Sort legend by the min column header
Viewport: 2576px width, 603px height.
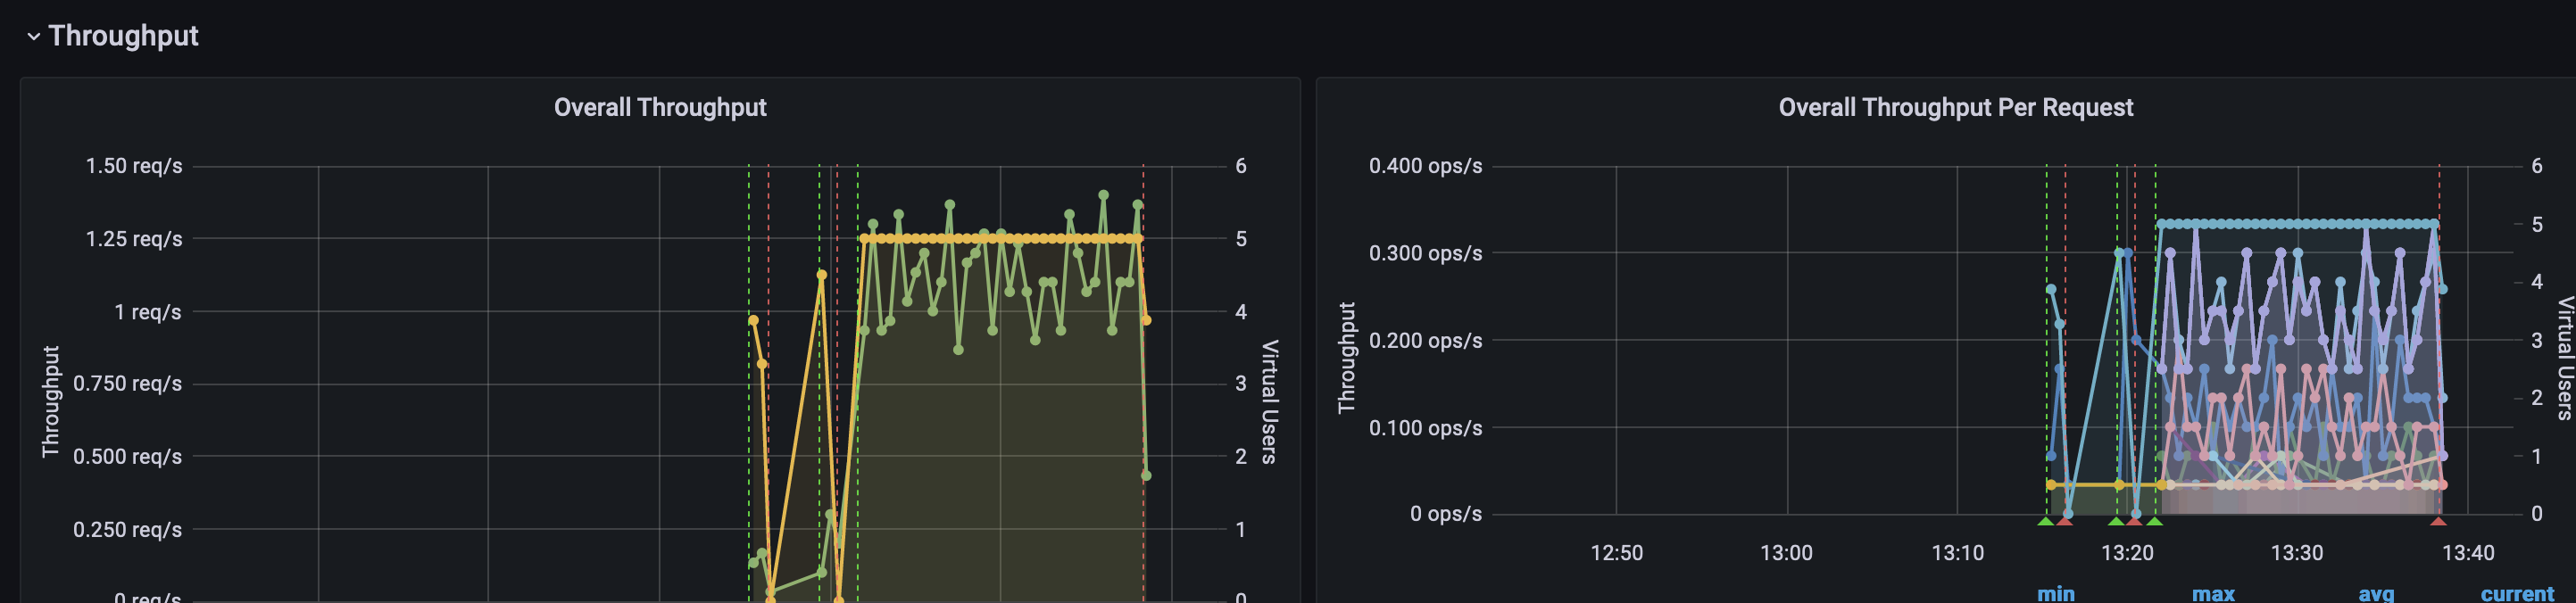(x=2056, y=594)
